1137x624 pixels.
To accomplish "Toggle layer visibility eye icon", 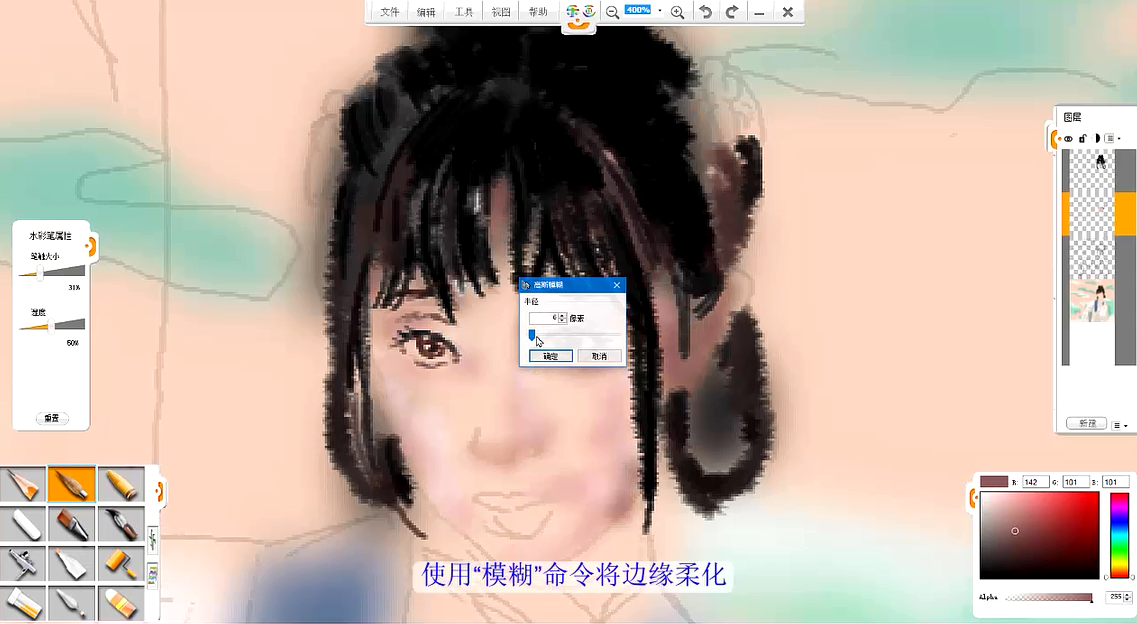I will [x=1068, y=138].
